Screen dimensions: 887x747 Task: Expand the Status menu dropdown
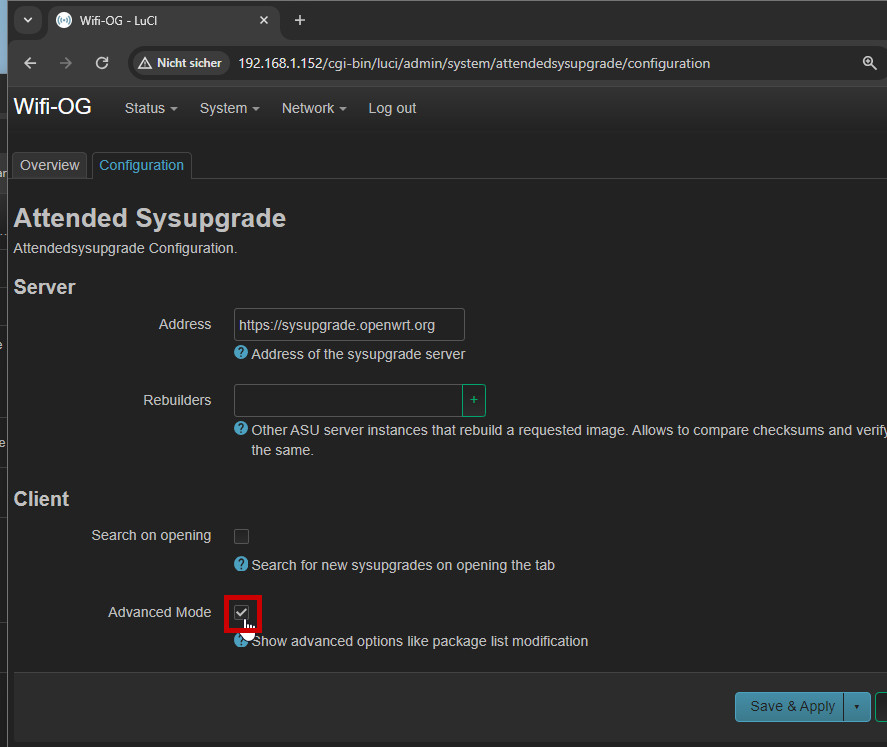pos(150,108)
